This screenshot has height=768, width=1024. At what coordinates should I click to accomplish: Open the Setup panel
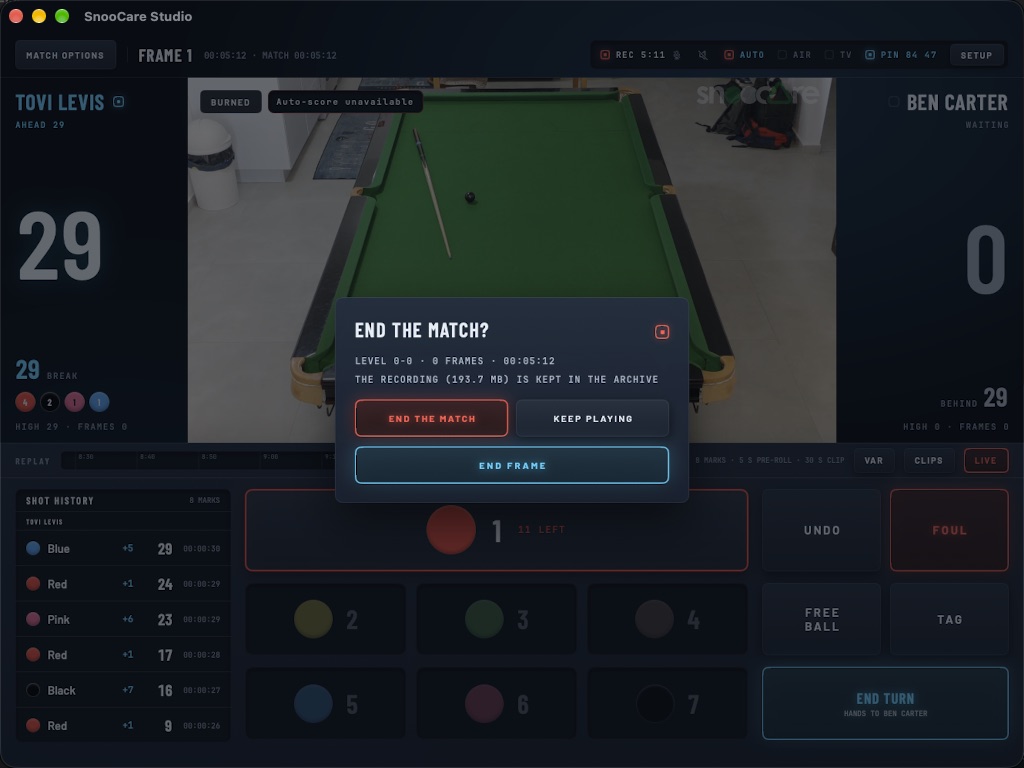tap(976, 56)
